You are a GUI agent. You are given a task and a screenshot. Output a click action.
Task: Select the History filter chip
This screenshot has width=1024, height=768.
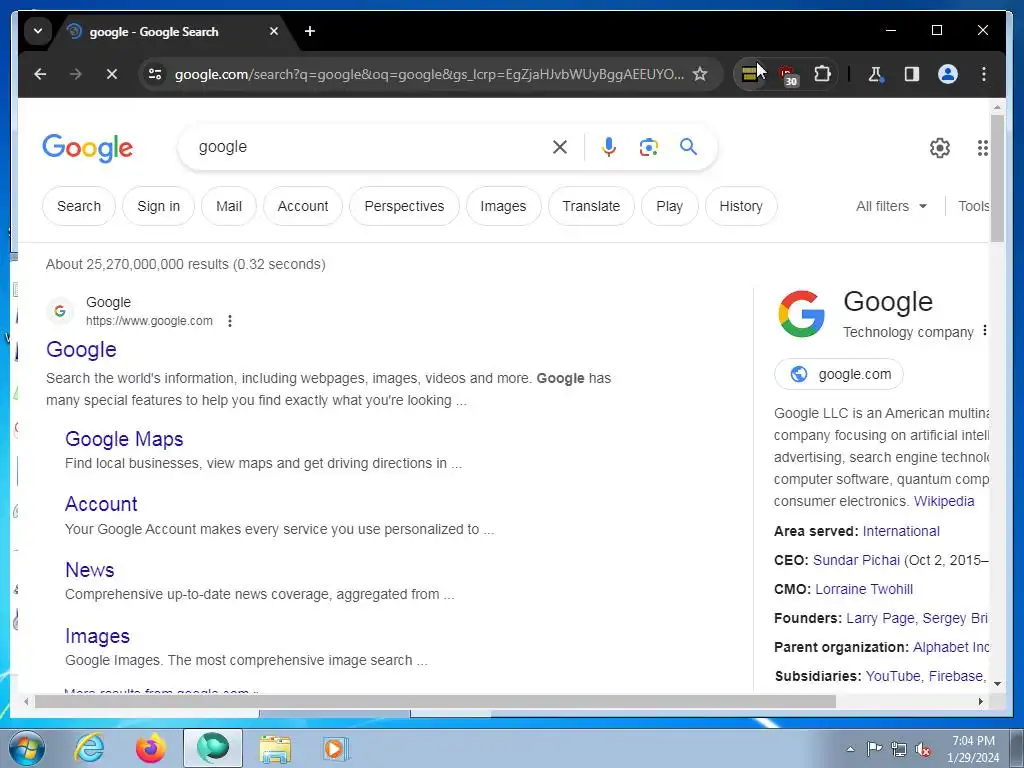[x=741, y=206]
